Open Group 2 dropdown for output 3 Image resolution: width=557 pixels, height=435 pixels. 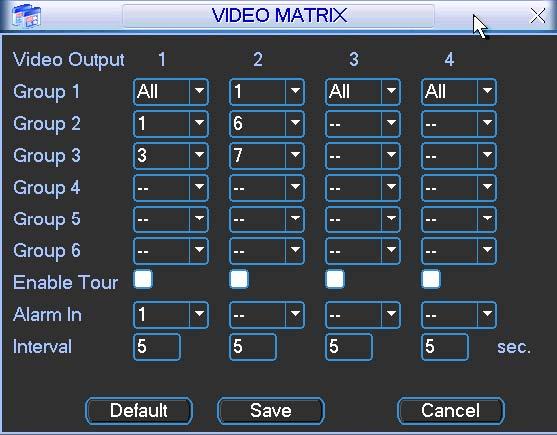[x=363, y=124]
